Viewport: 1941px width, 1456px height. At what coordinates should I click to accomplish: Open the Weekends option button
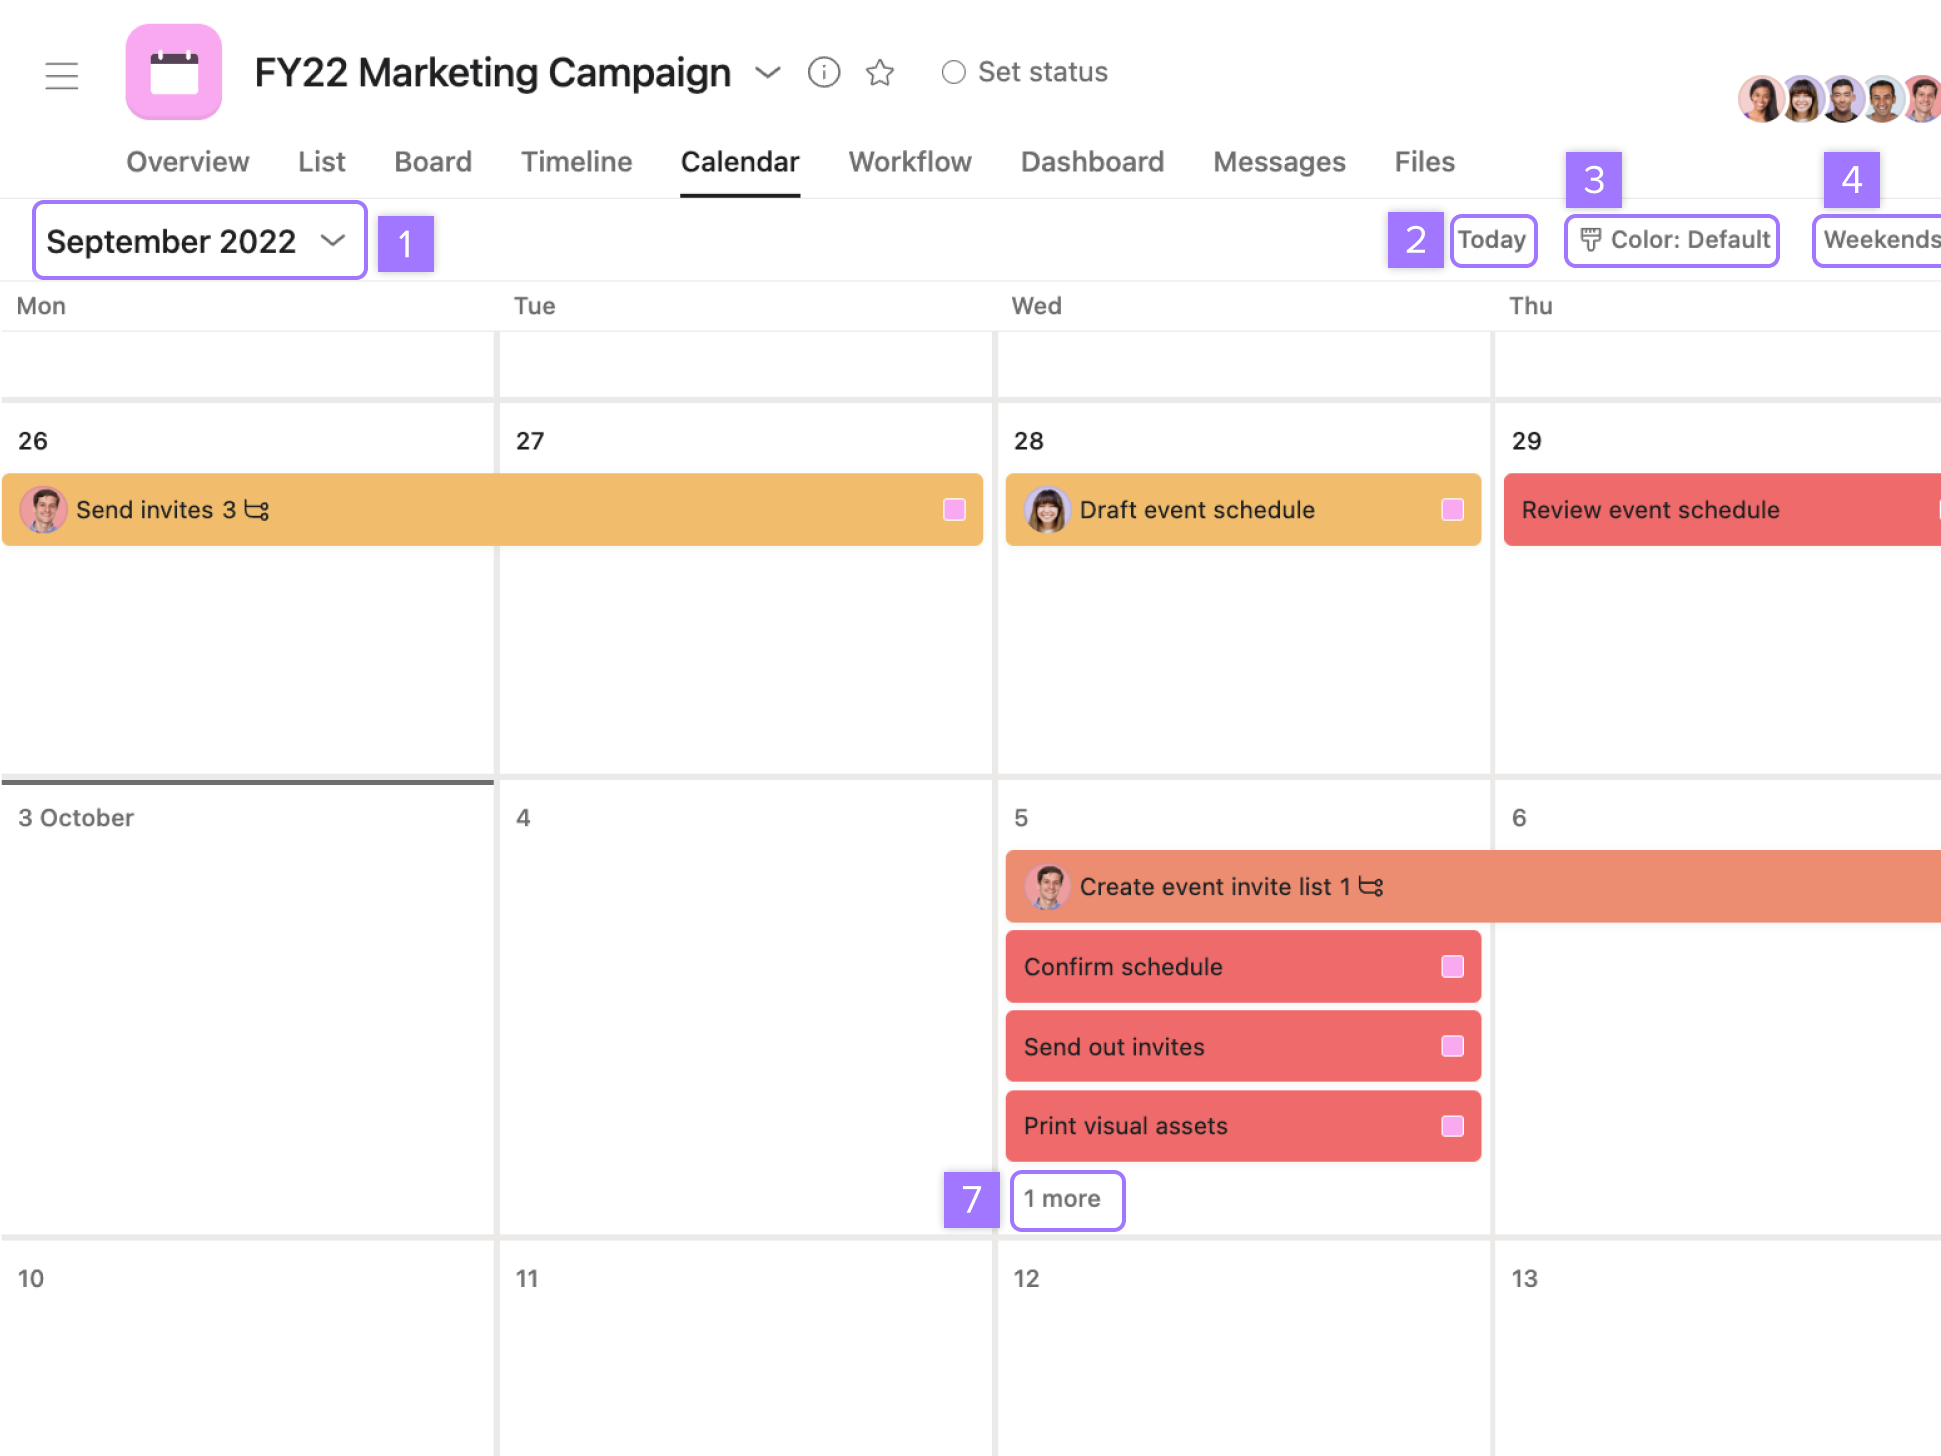click(x=1877, y=240)
